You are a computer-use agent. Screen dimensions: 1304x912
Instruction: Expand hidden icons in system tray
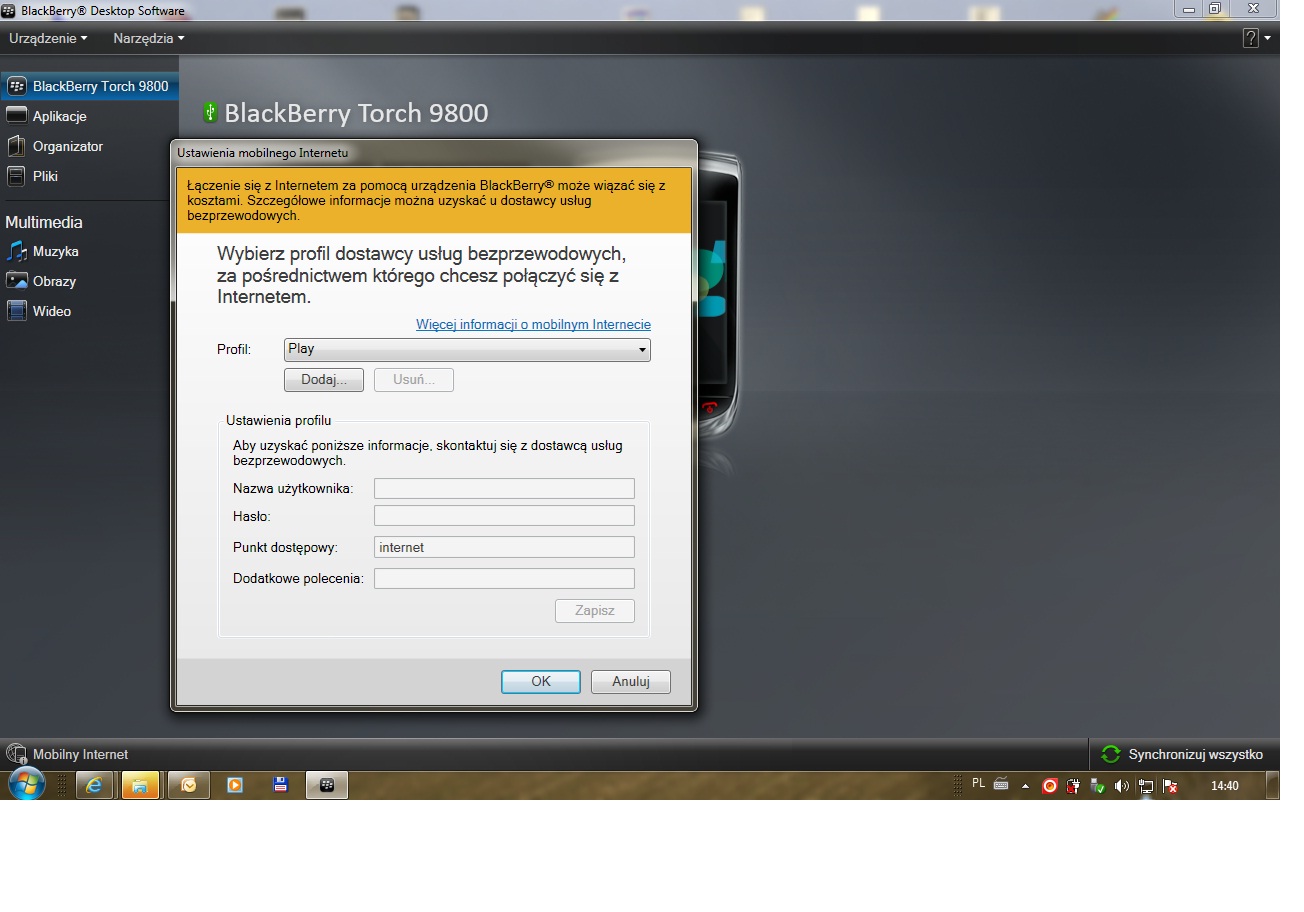[x=1026, y=786]
